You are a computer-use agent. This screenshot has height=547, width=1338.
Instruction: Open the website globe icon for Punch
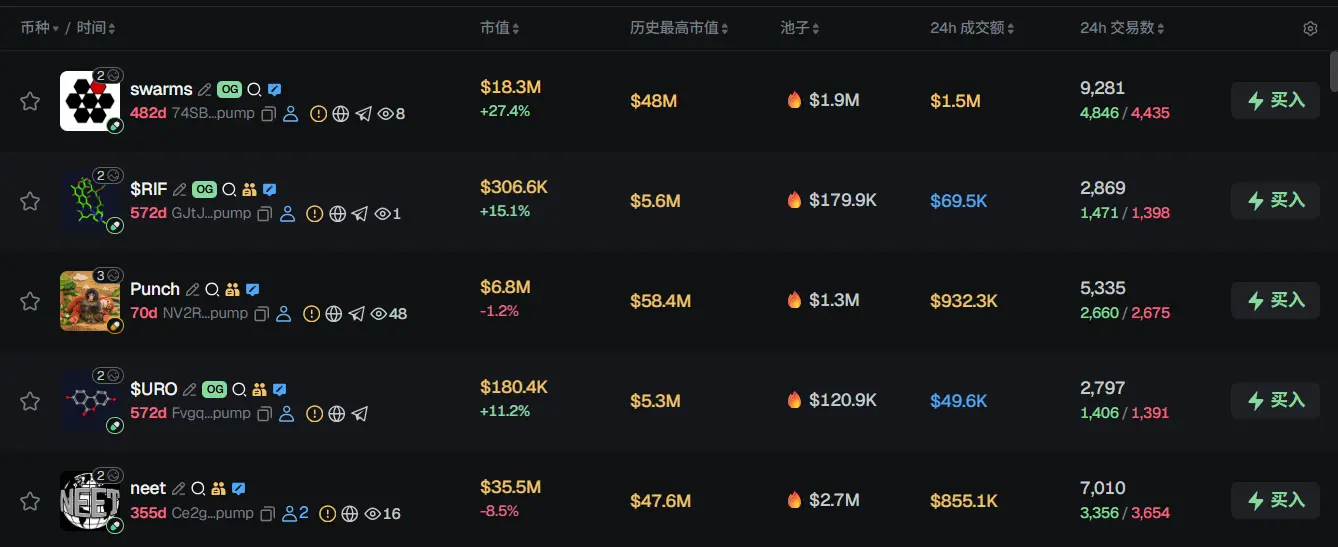point(334,314)
